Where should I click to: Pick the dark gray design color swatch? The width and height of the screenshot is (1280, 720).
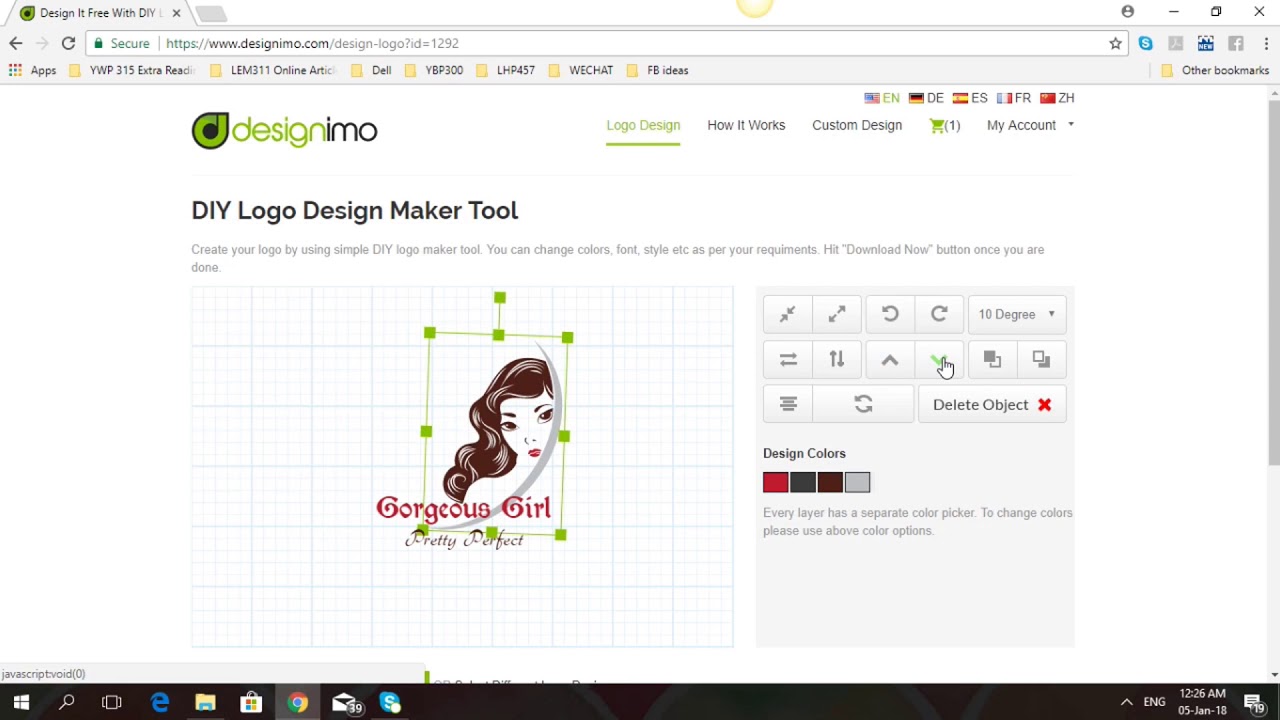click(x=803, y=483)
